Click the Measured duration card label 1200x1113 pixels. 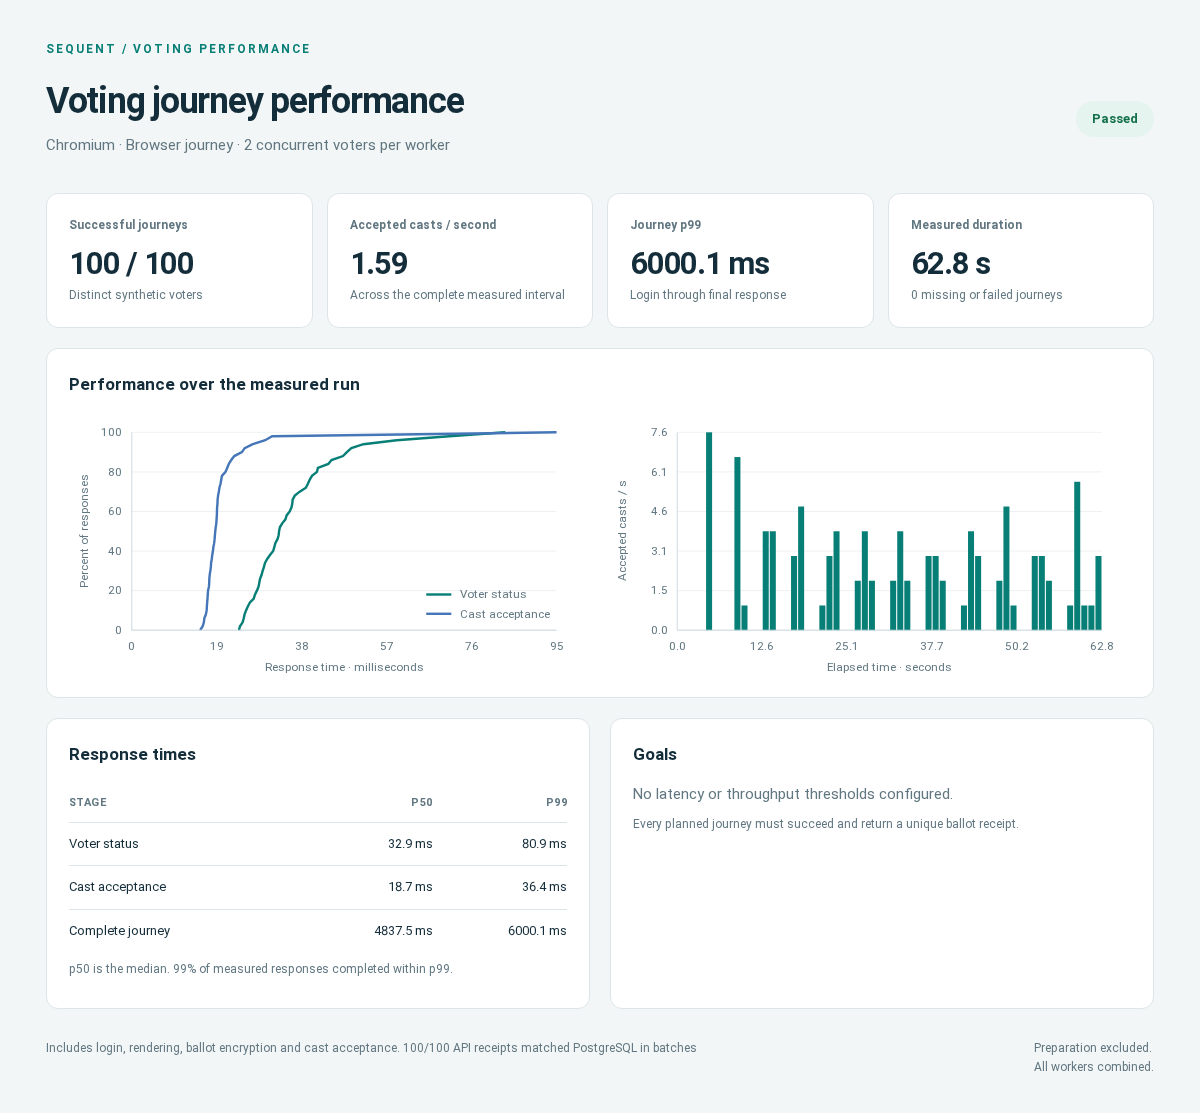click(966, 225)
